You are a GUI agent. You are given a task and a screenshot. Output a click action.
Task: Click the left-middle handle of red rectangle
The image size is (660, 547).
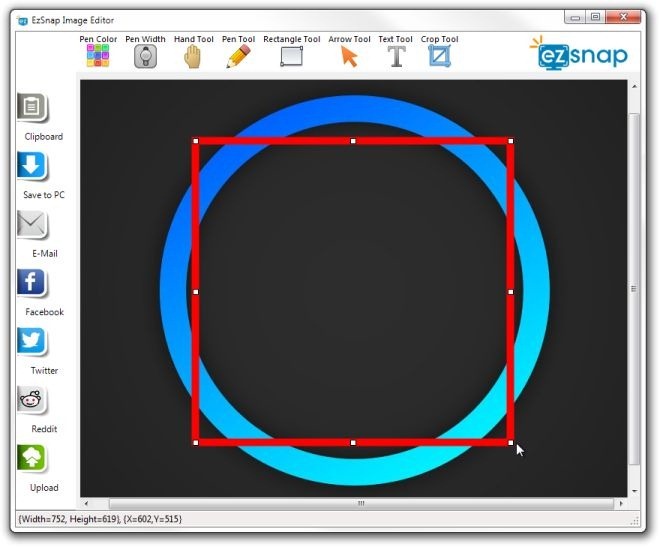click(x=196, y=292)
